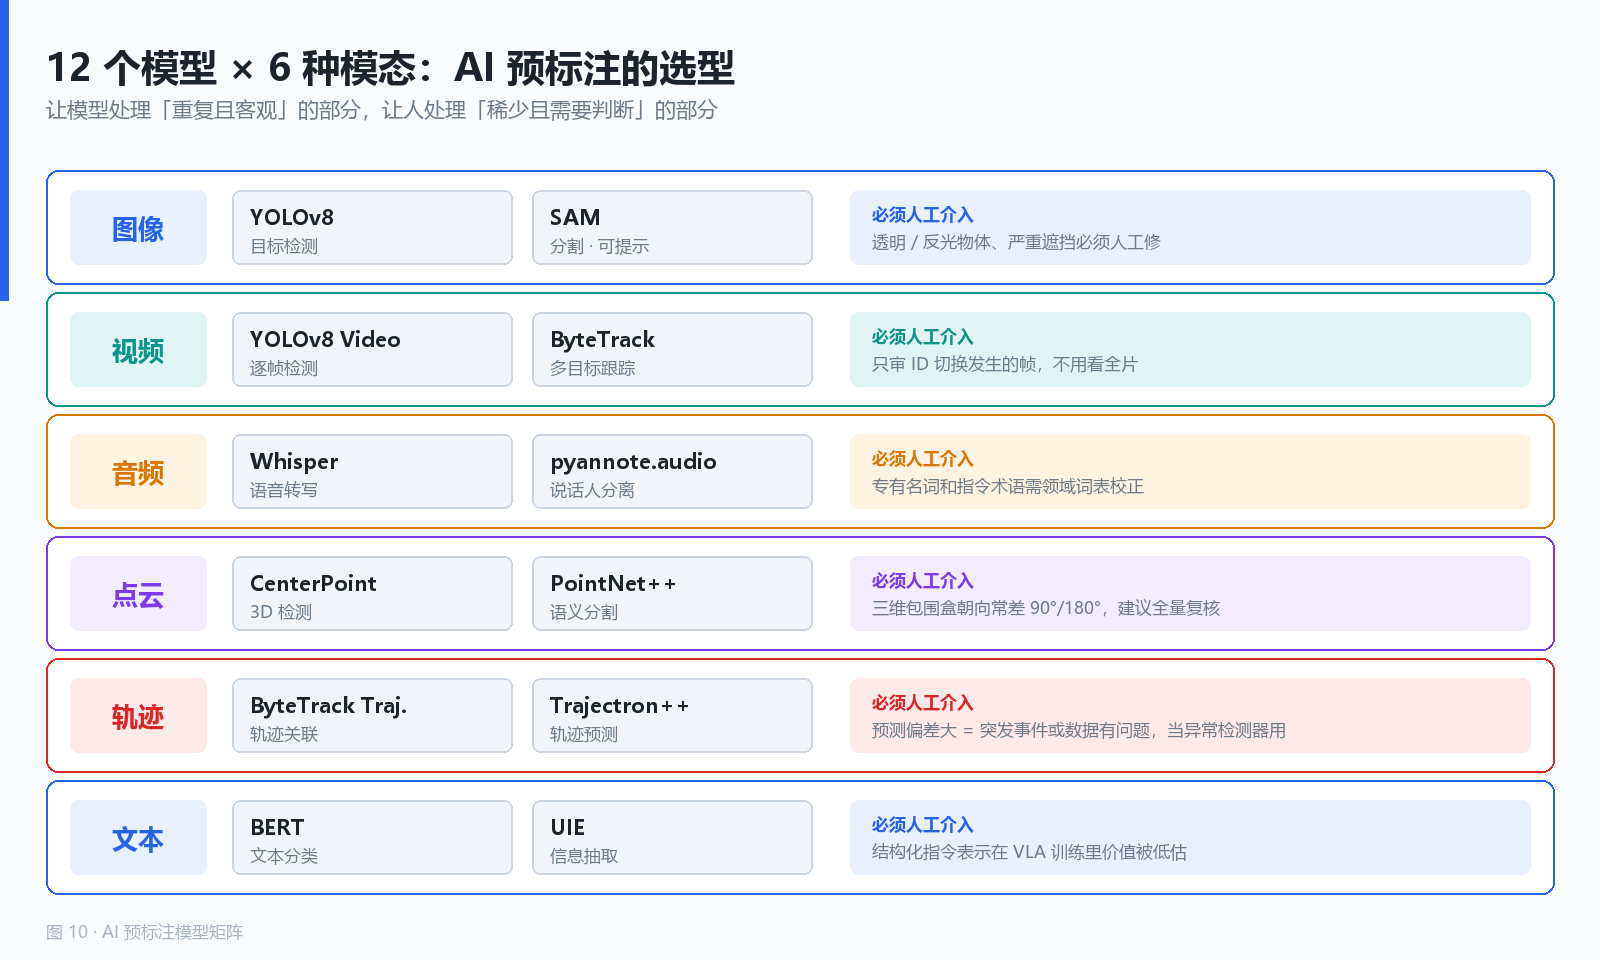
Task: Click the 音频 row 必须人工介入 note
Action: tap(1190, 472)
